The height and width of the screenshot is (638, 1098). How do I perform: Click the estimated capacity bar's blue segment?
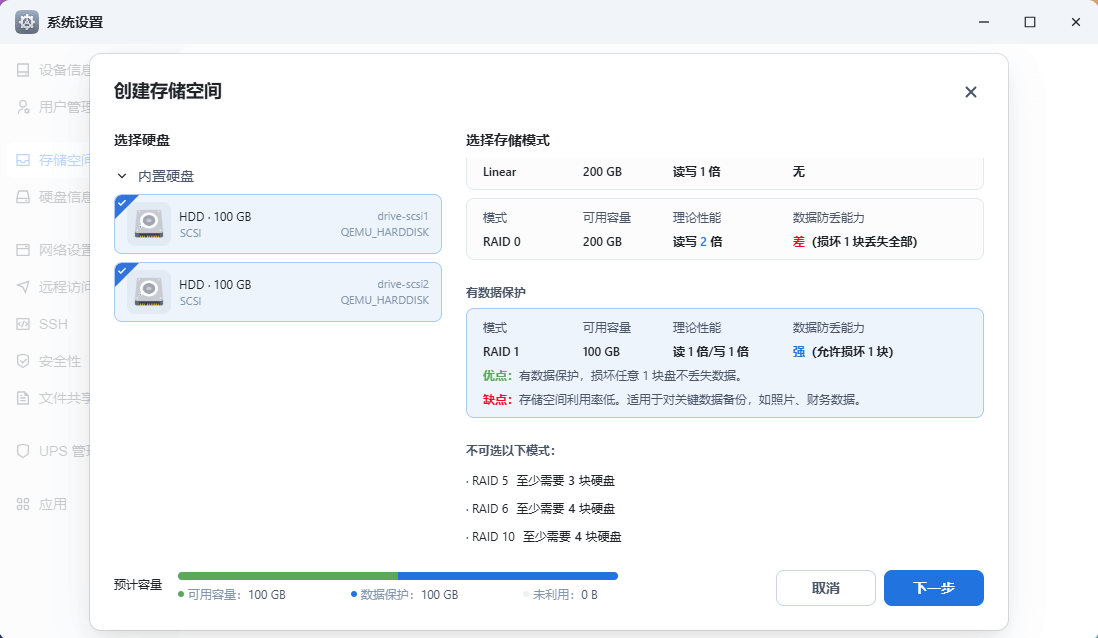(x=507, y=576)
